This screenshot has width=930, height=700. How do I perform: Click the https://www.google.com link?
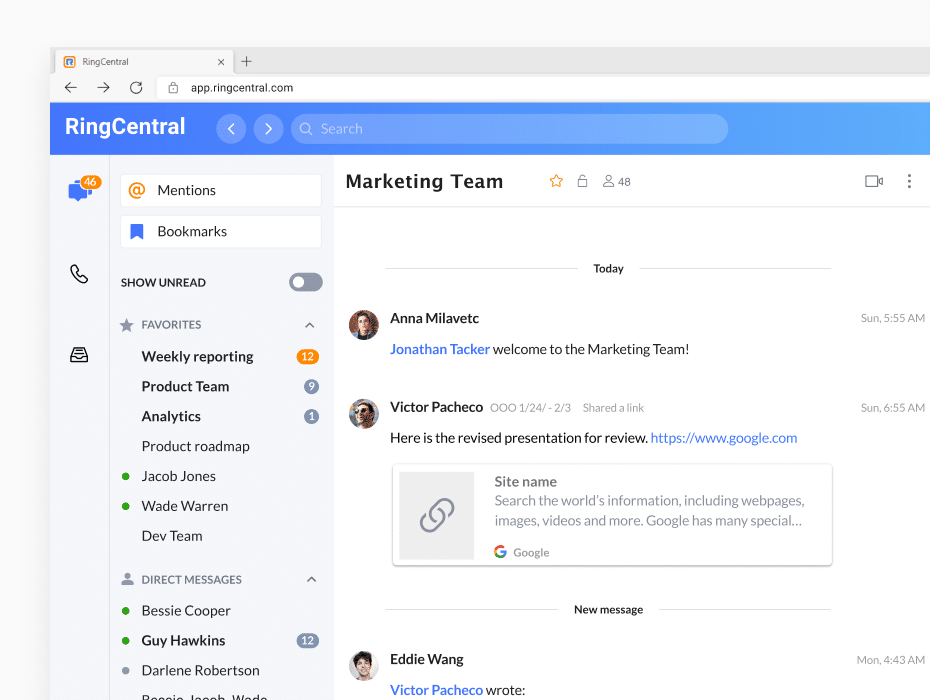[x=723, y=438]
